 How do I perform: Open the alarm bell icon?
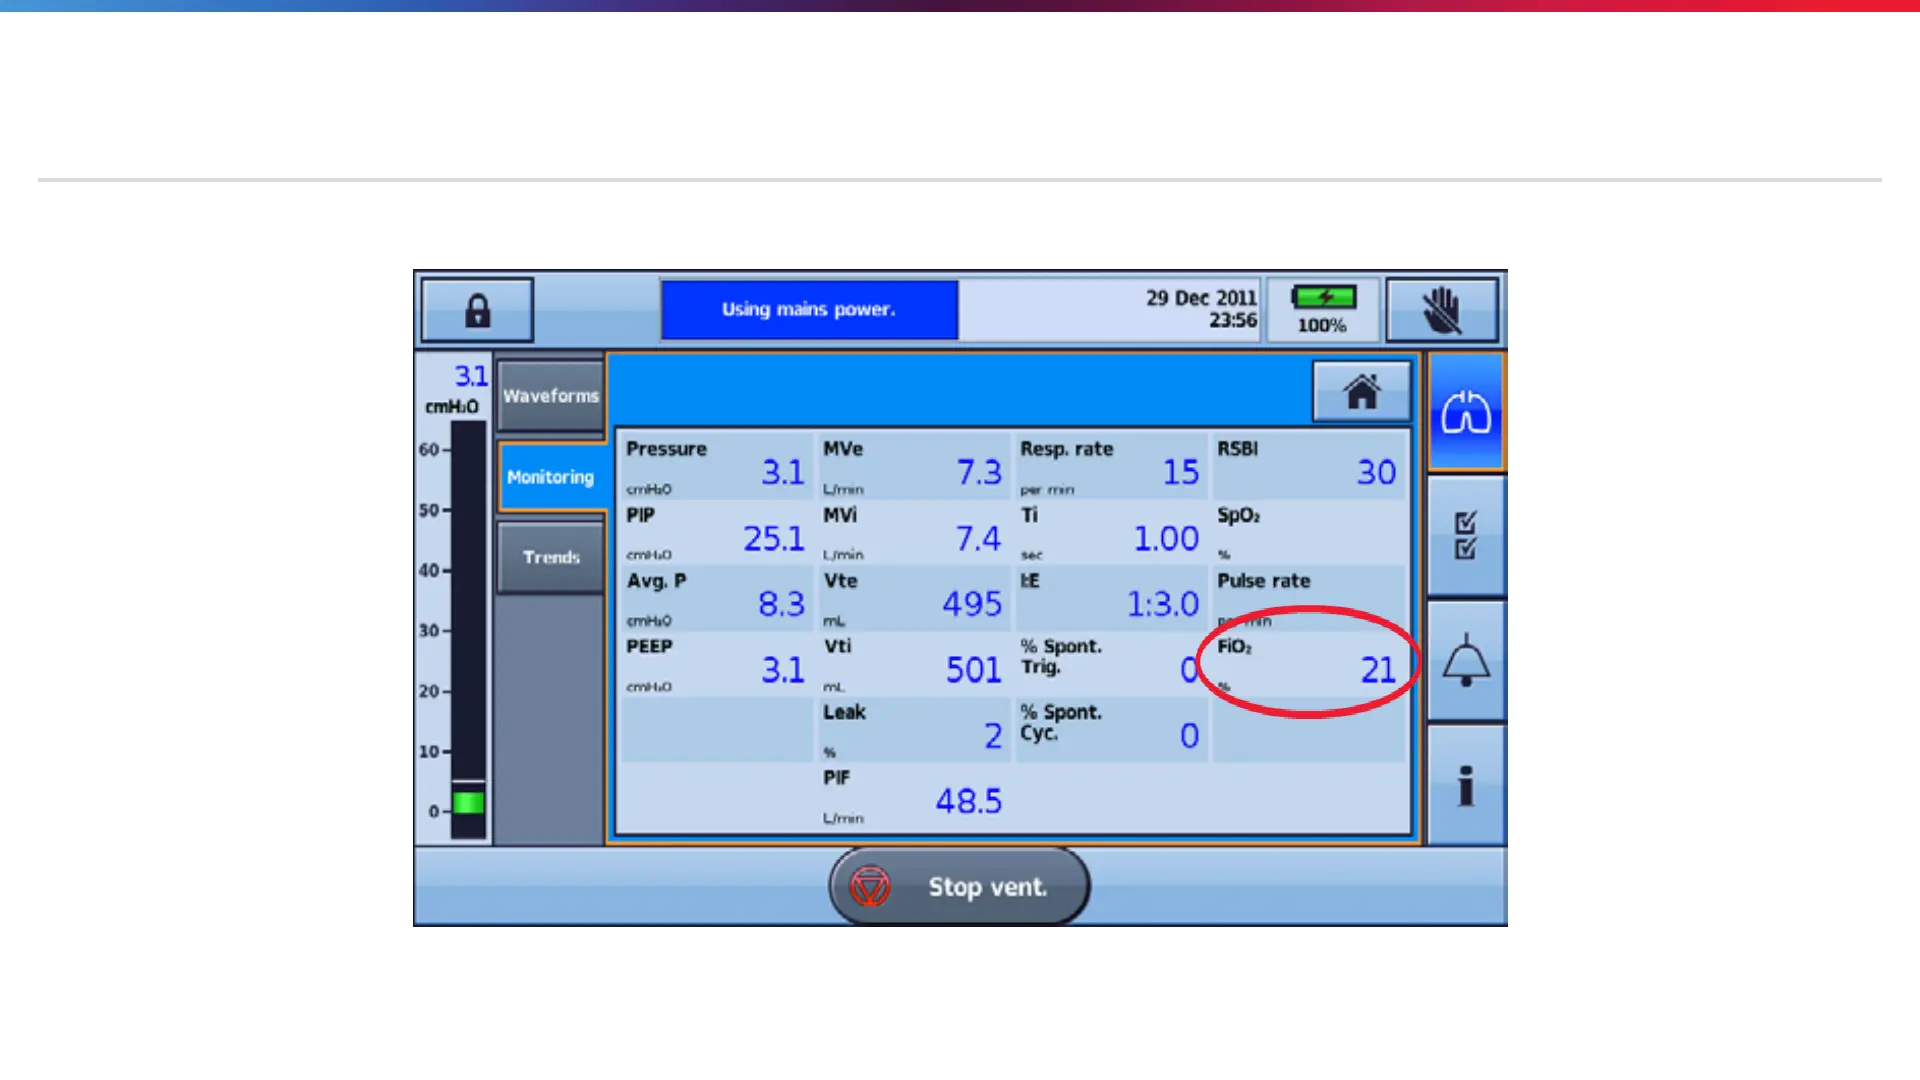pos(1466,661)
